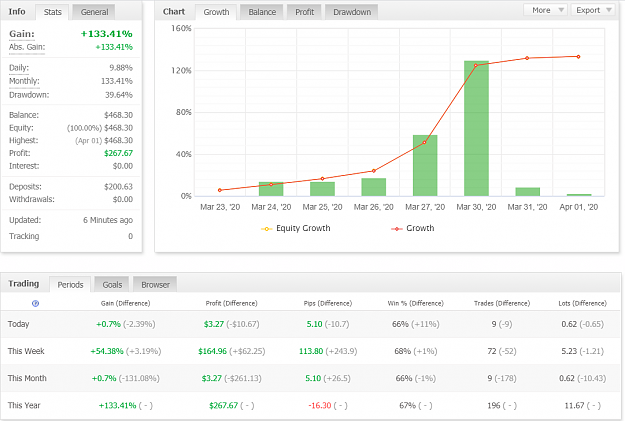Click the Gain label in Info panel

tap(22, 34)
